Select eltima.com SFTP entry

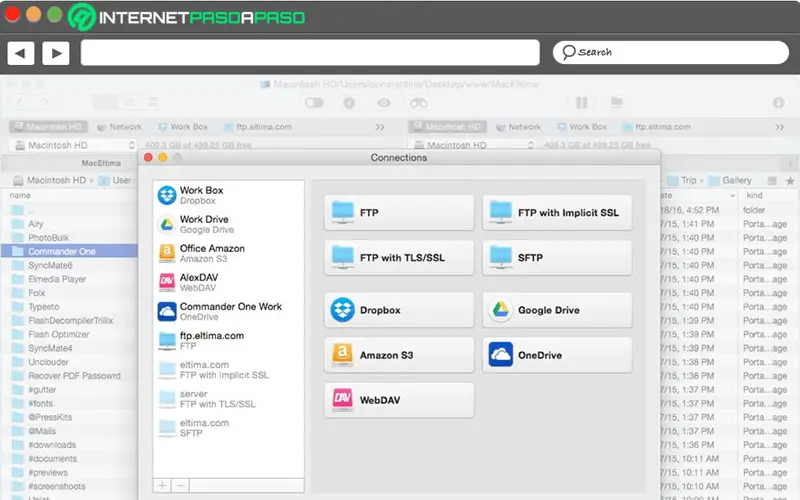[228, 428]
